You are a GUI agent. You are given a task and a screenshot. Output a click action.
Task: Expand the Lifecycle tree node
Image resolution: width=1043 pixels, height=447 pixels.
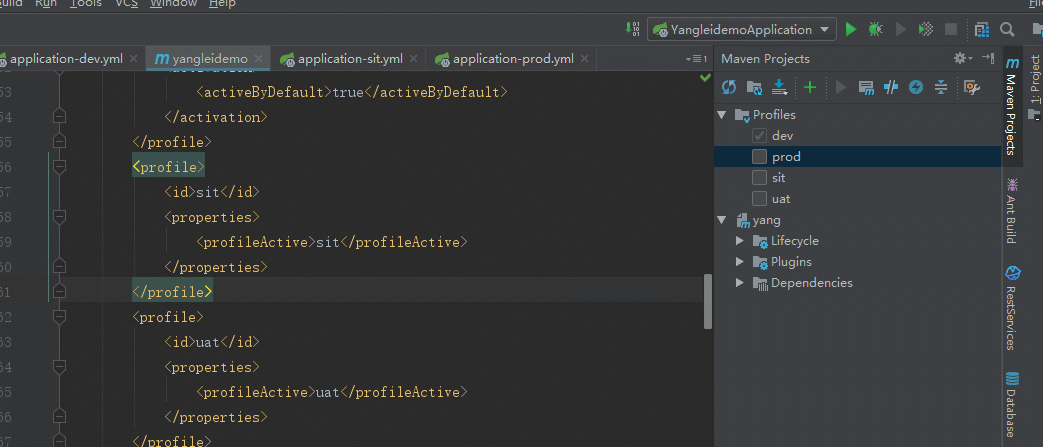click(x=740, y=241)
